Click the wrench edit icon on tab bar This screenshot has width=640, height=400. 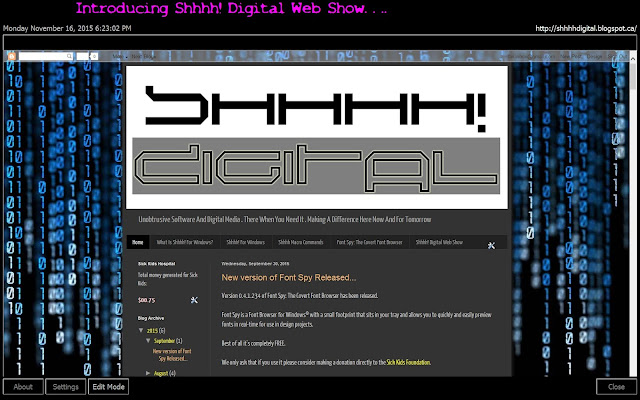point(491,245)
